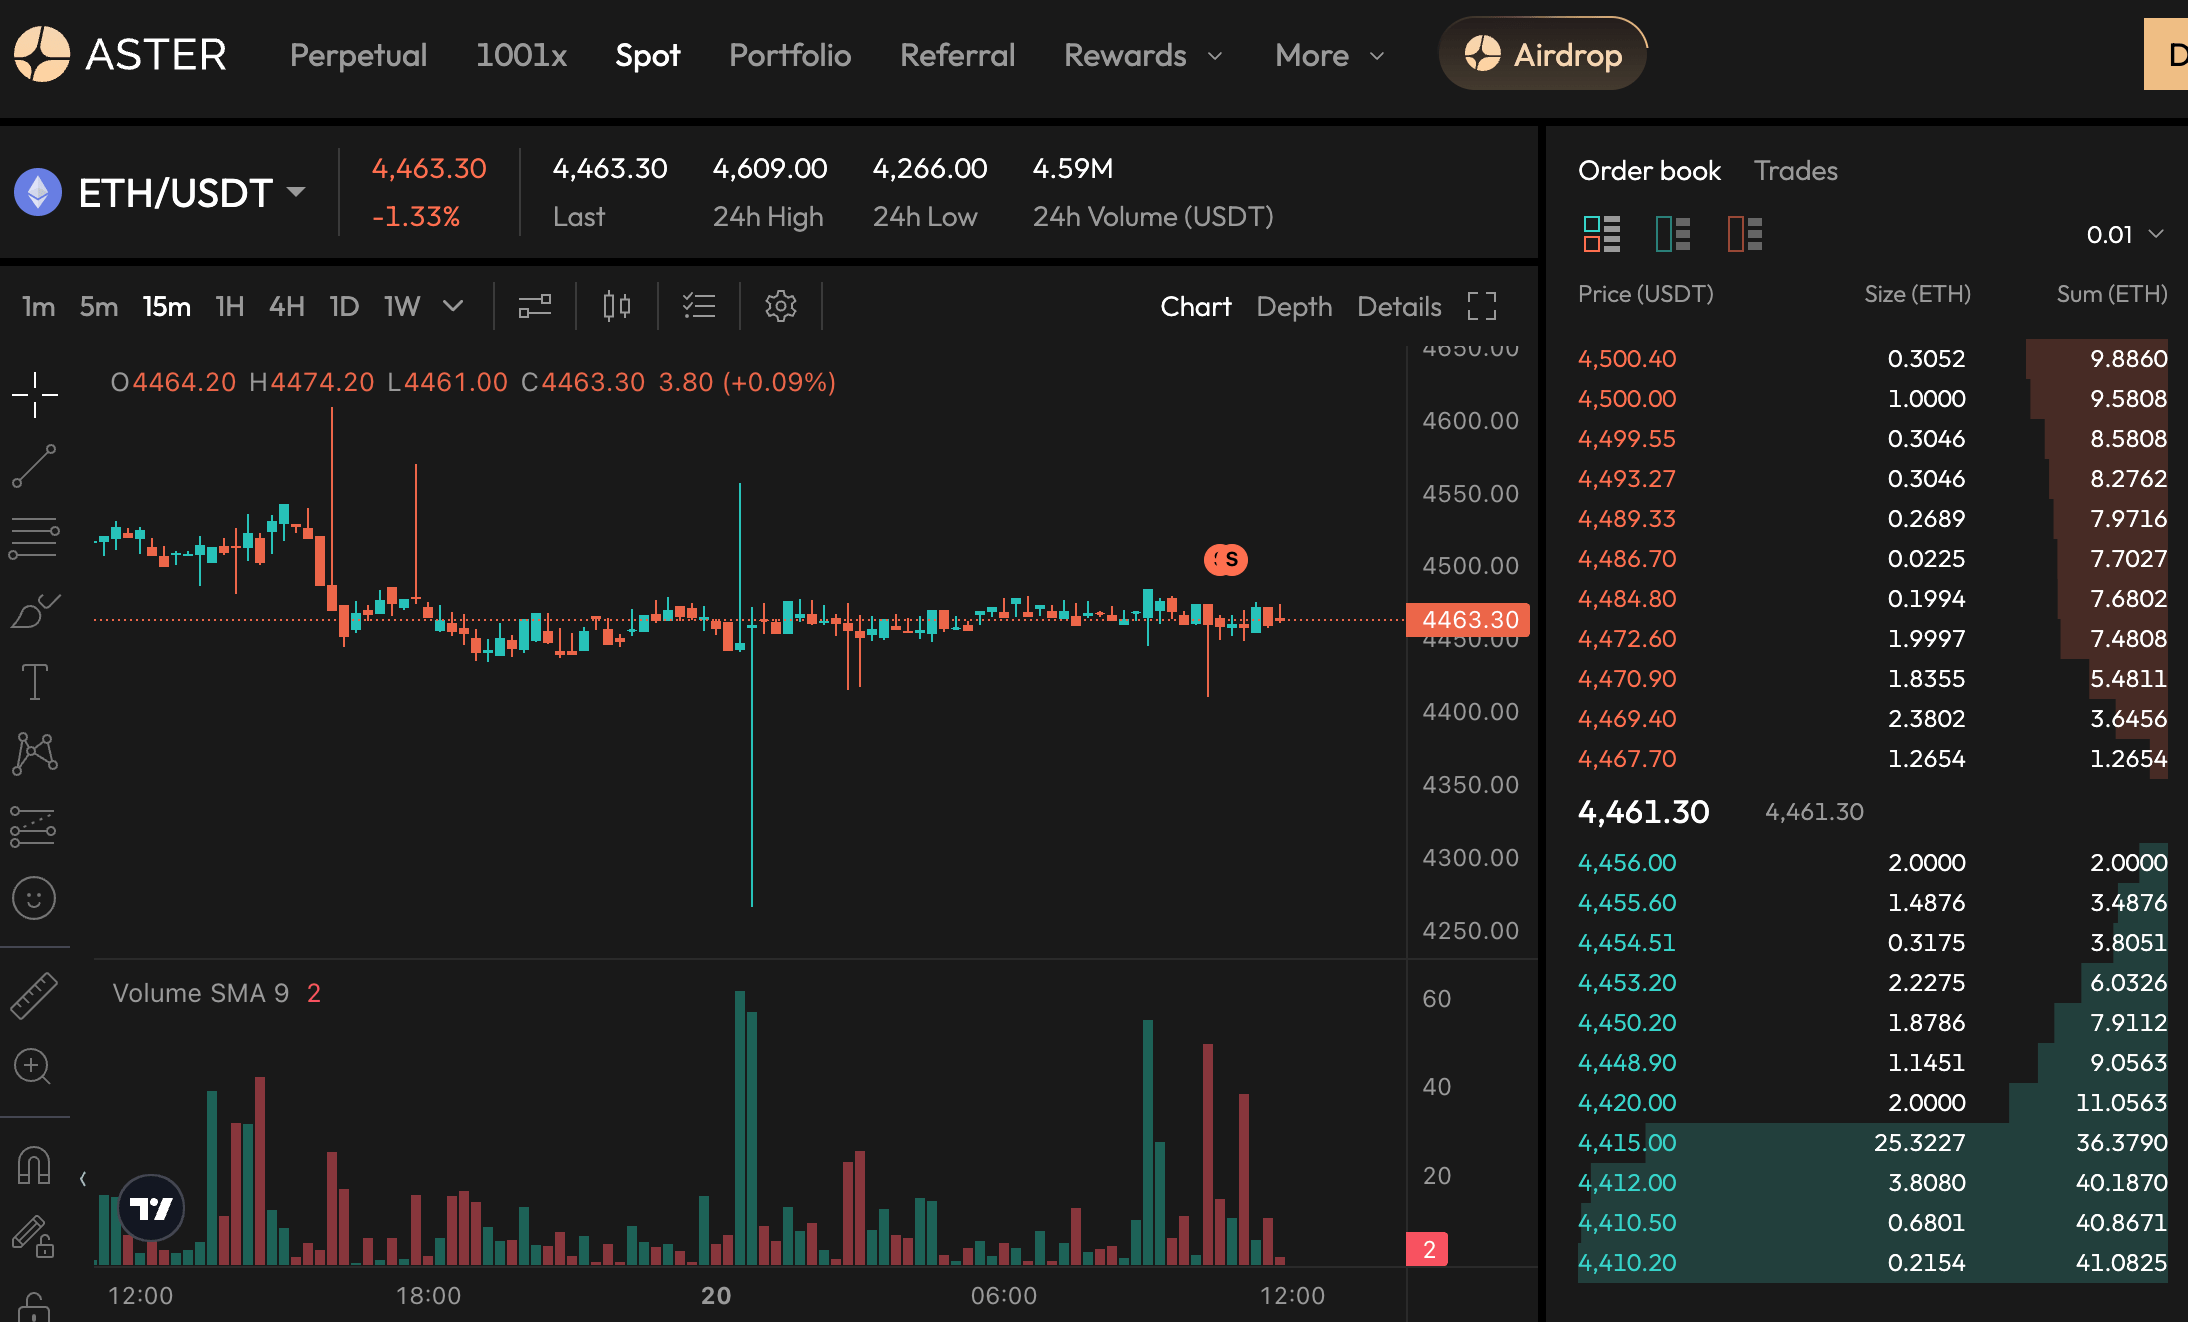Switch chart to Depth view
The image size is (2188, 1322).
(x=1294, y=306)
